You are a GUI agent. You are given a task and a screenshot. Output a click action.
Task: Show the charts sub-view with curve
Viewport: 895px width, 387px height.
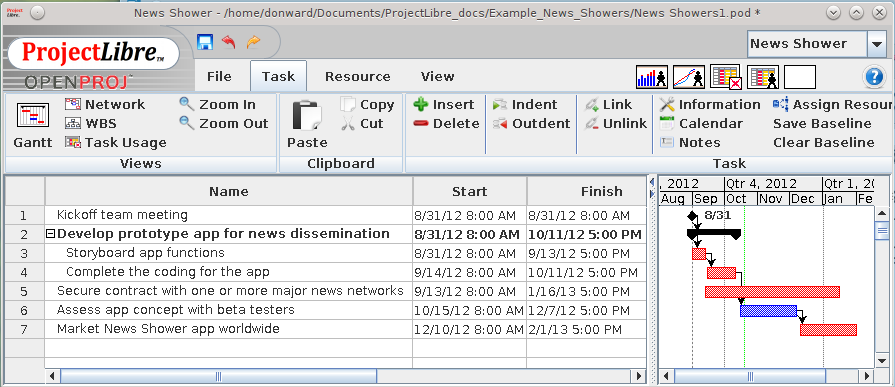click(x=689, y=77)
